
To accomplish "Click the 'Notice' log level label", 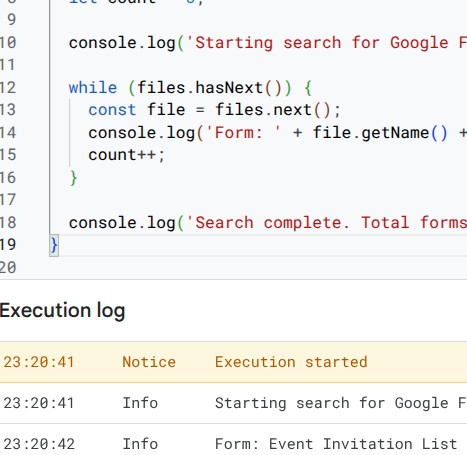I will [149, 362].
